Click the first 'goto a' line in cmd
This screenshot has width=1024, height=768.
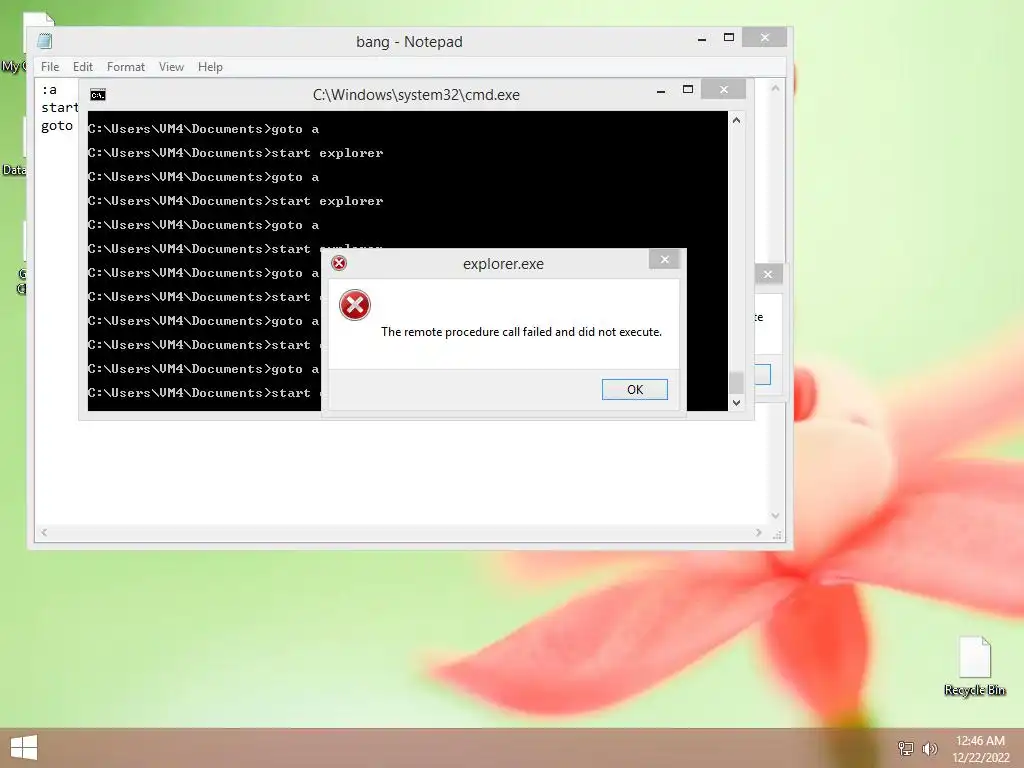[204, 129]
